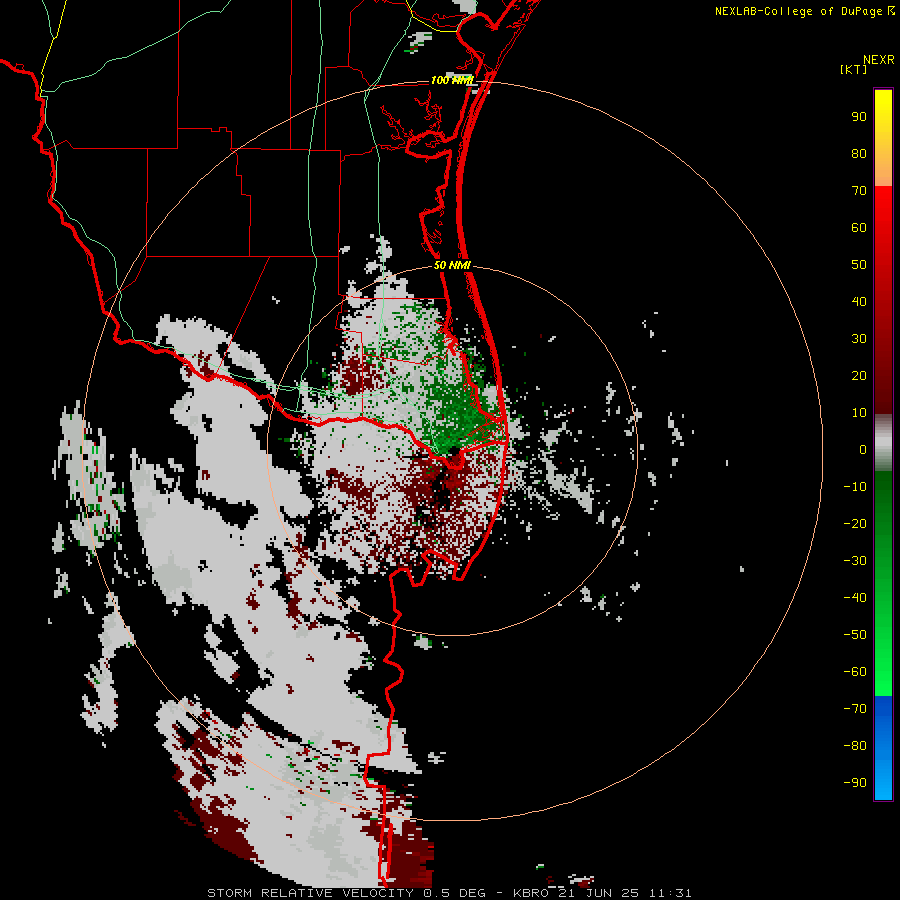Click the -30 scale value
Viewport: 900px width, 900px height.
855,561
